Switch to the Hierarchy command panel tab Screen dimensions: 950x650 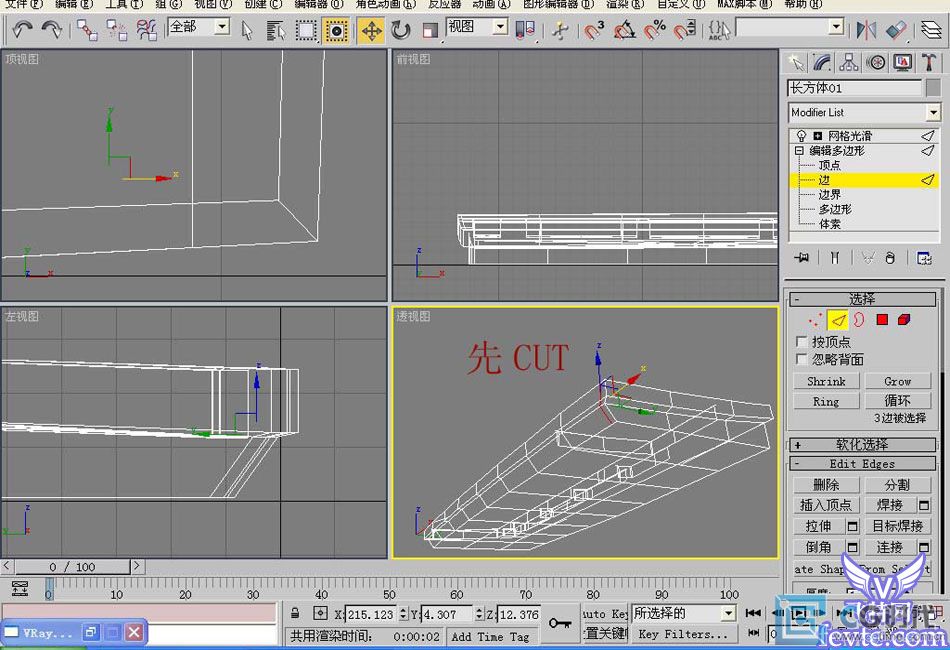(x=849, y=62)
